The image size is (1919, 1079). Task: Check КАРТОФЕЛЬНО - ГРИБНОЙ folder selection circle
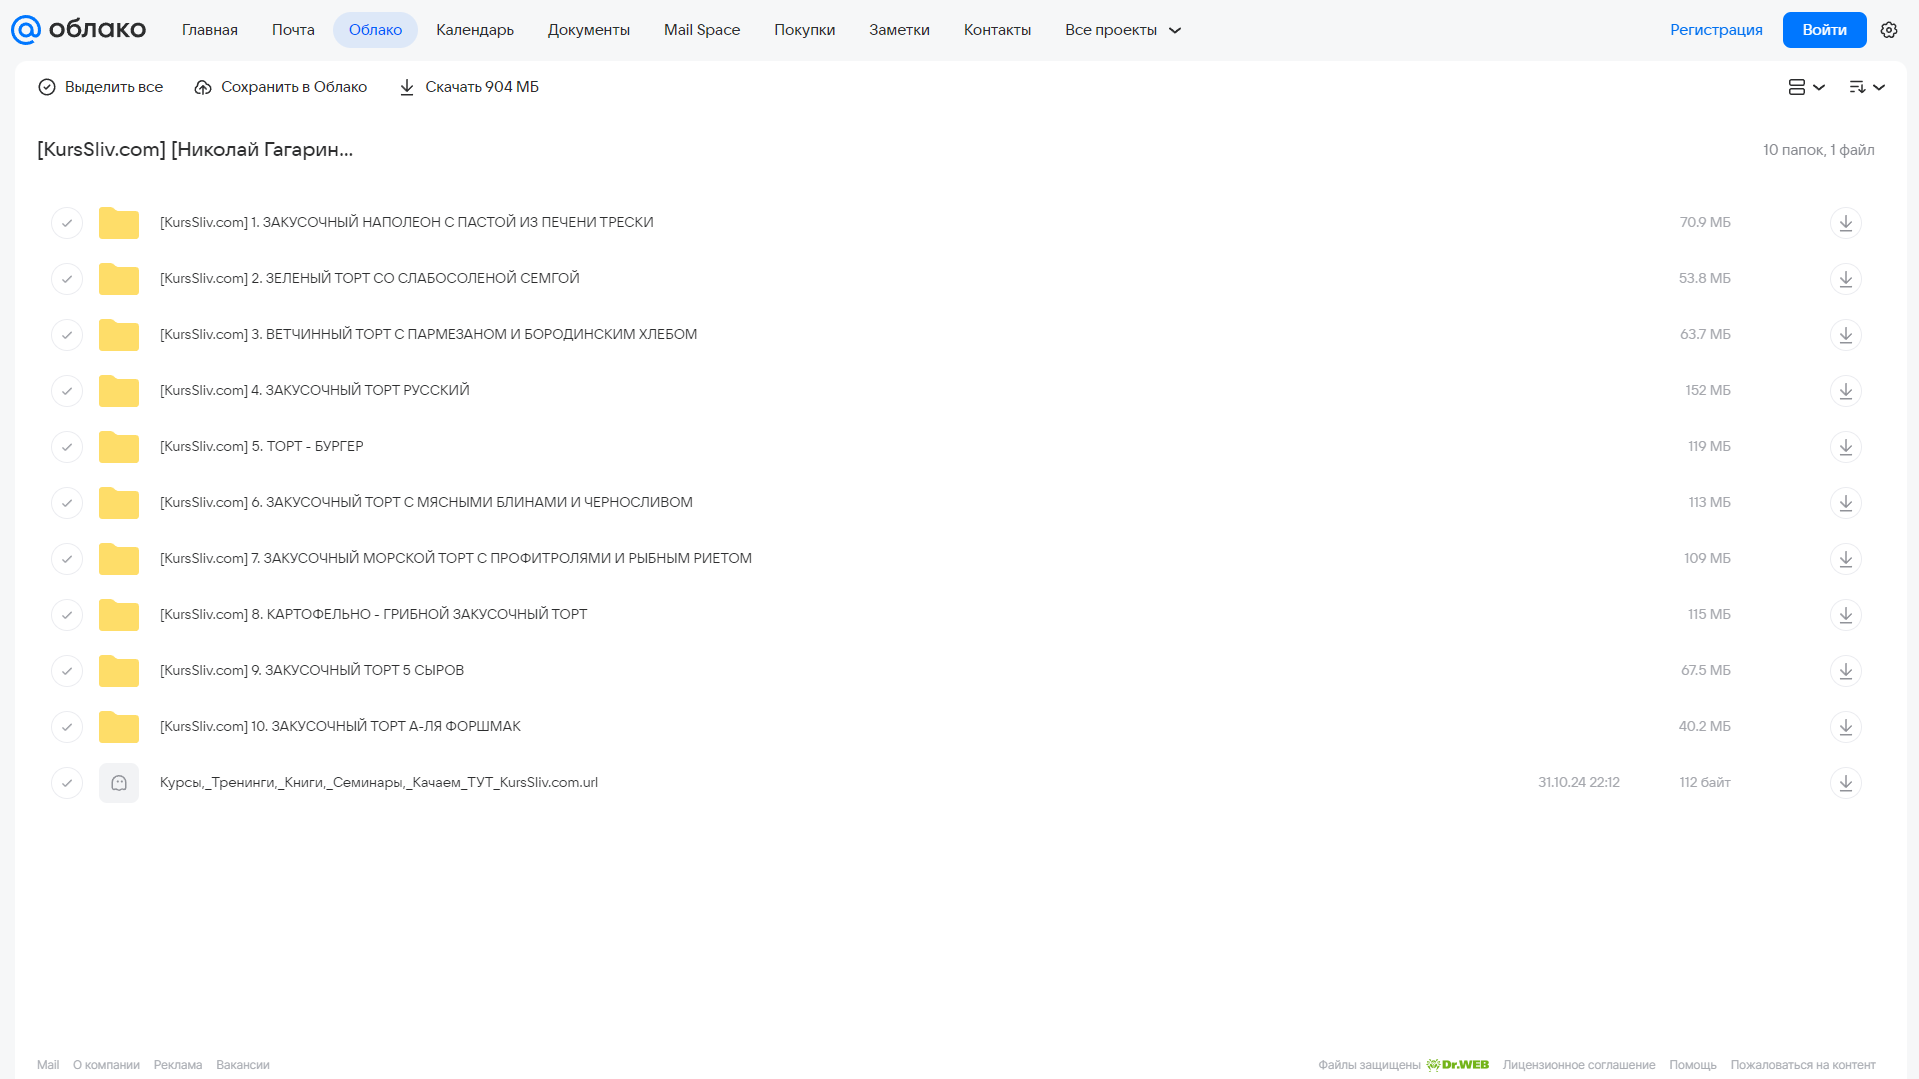click(67, 615)
